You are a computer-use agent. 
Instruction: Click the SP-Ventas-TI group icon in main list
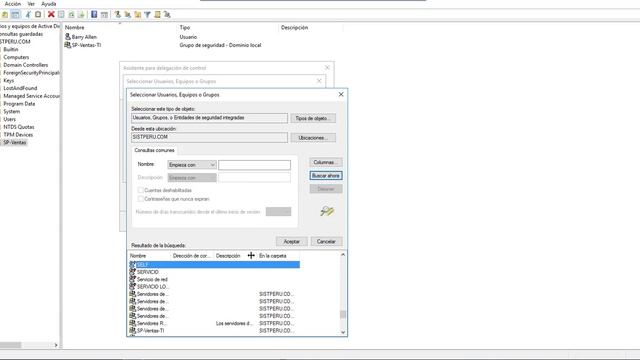68,45
